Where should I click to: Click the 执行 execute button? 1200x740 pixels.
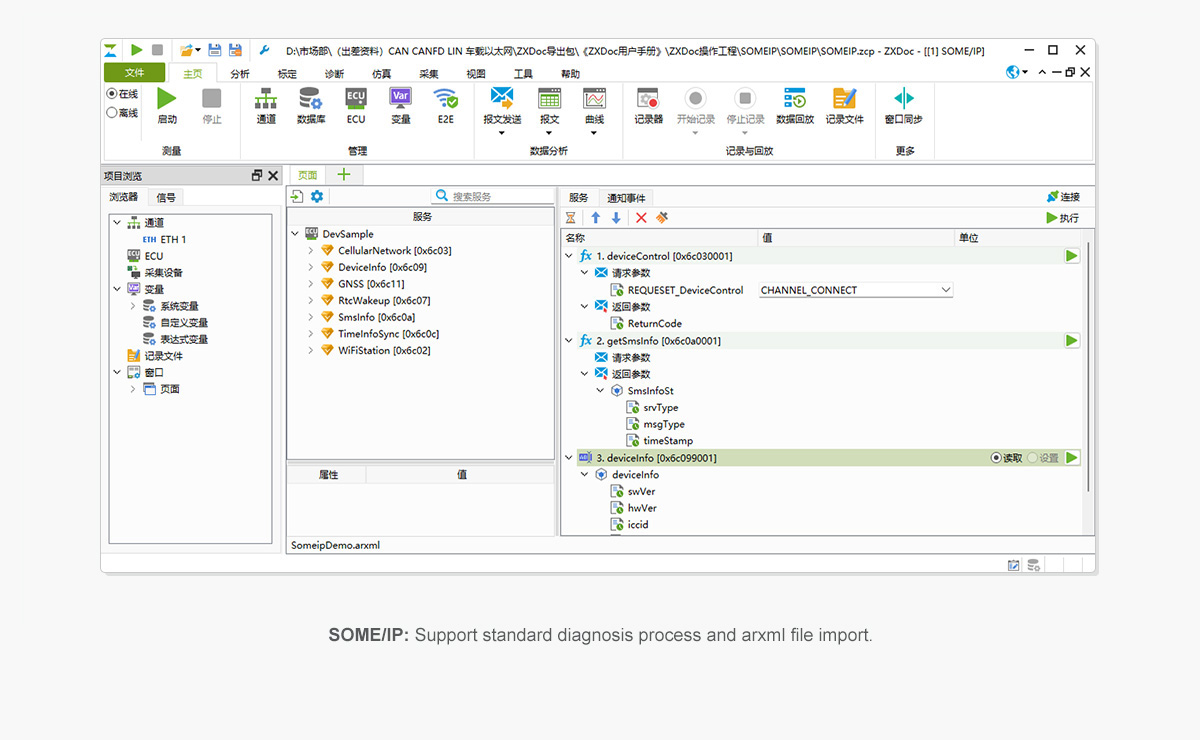click(1062, 218)
